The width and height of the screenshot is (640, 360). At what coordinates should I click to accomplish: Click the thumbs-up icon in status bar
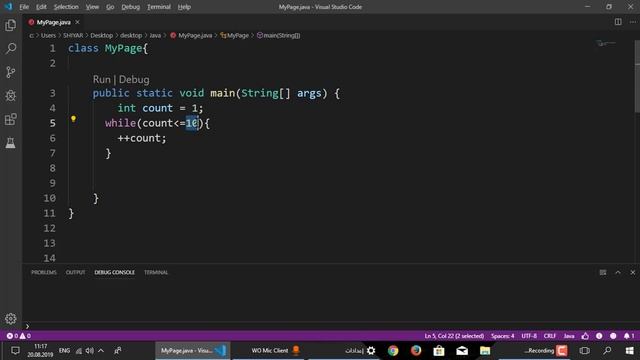point(585,336)
